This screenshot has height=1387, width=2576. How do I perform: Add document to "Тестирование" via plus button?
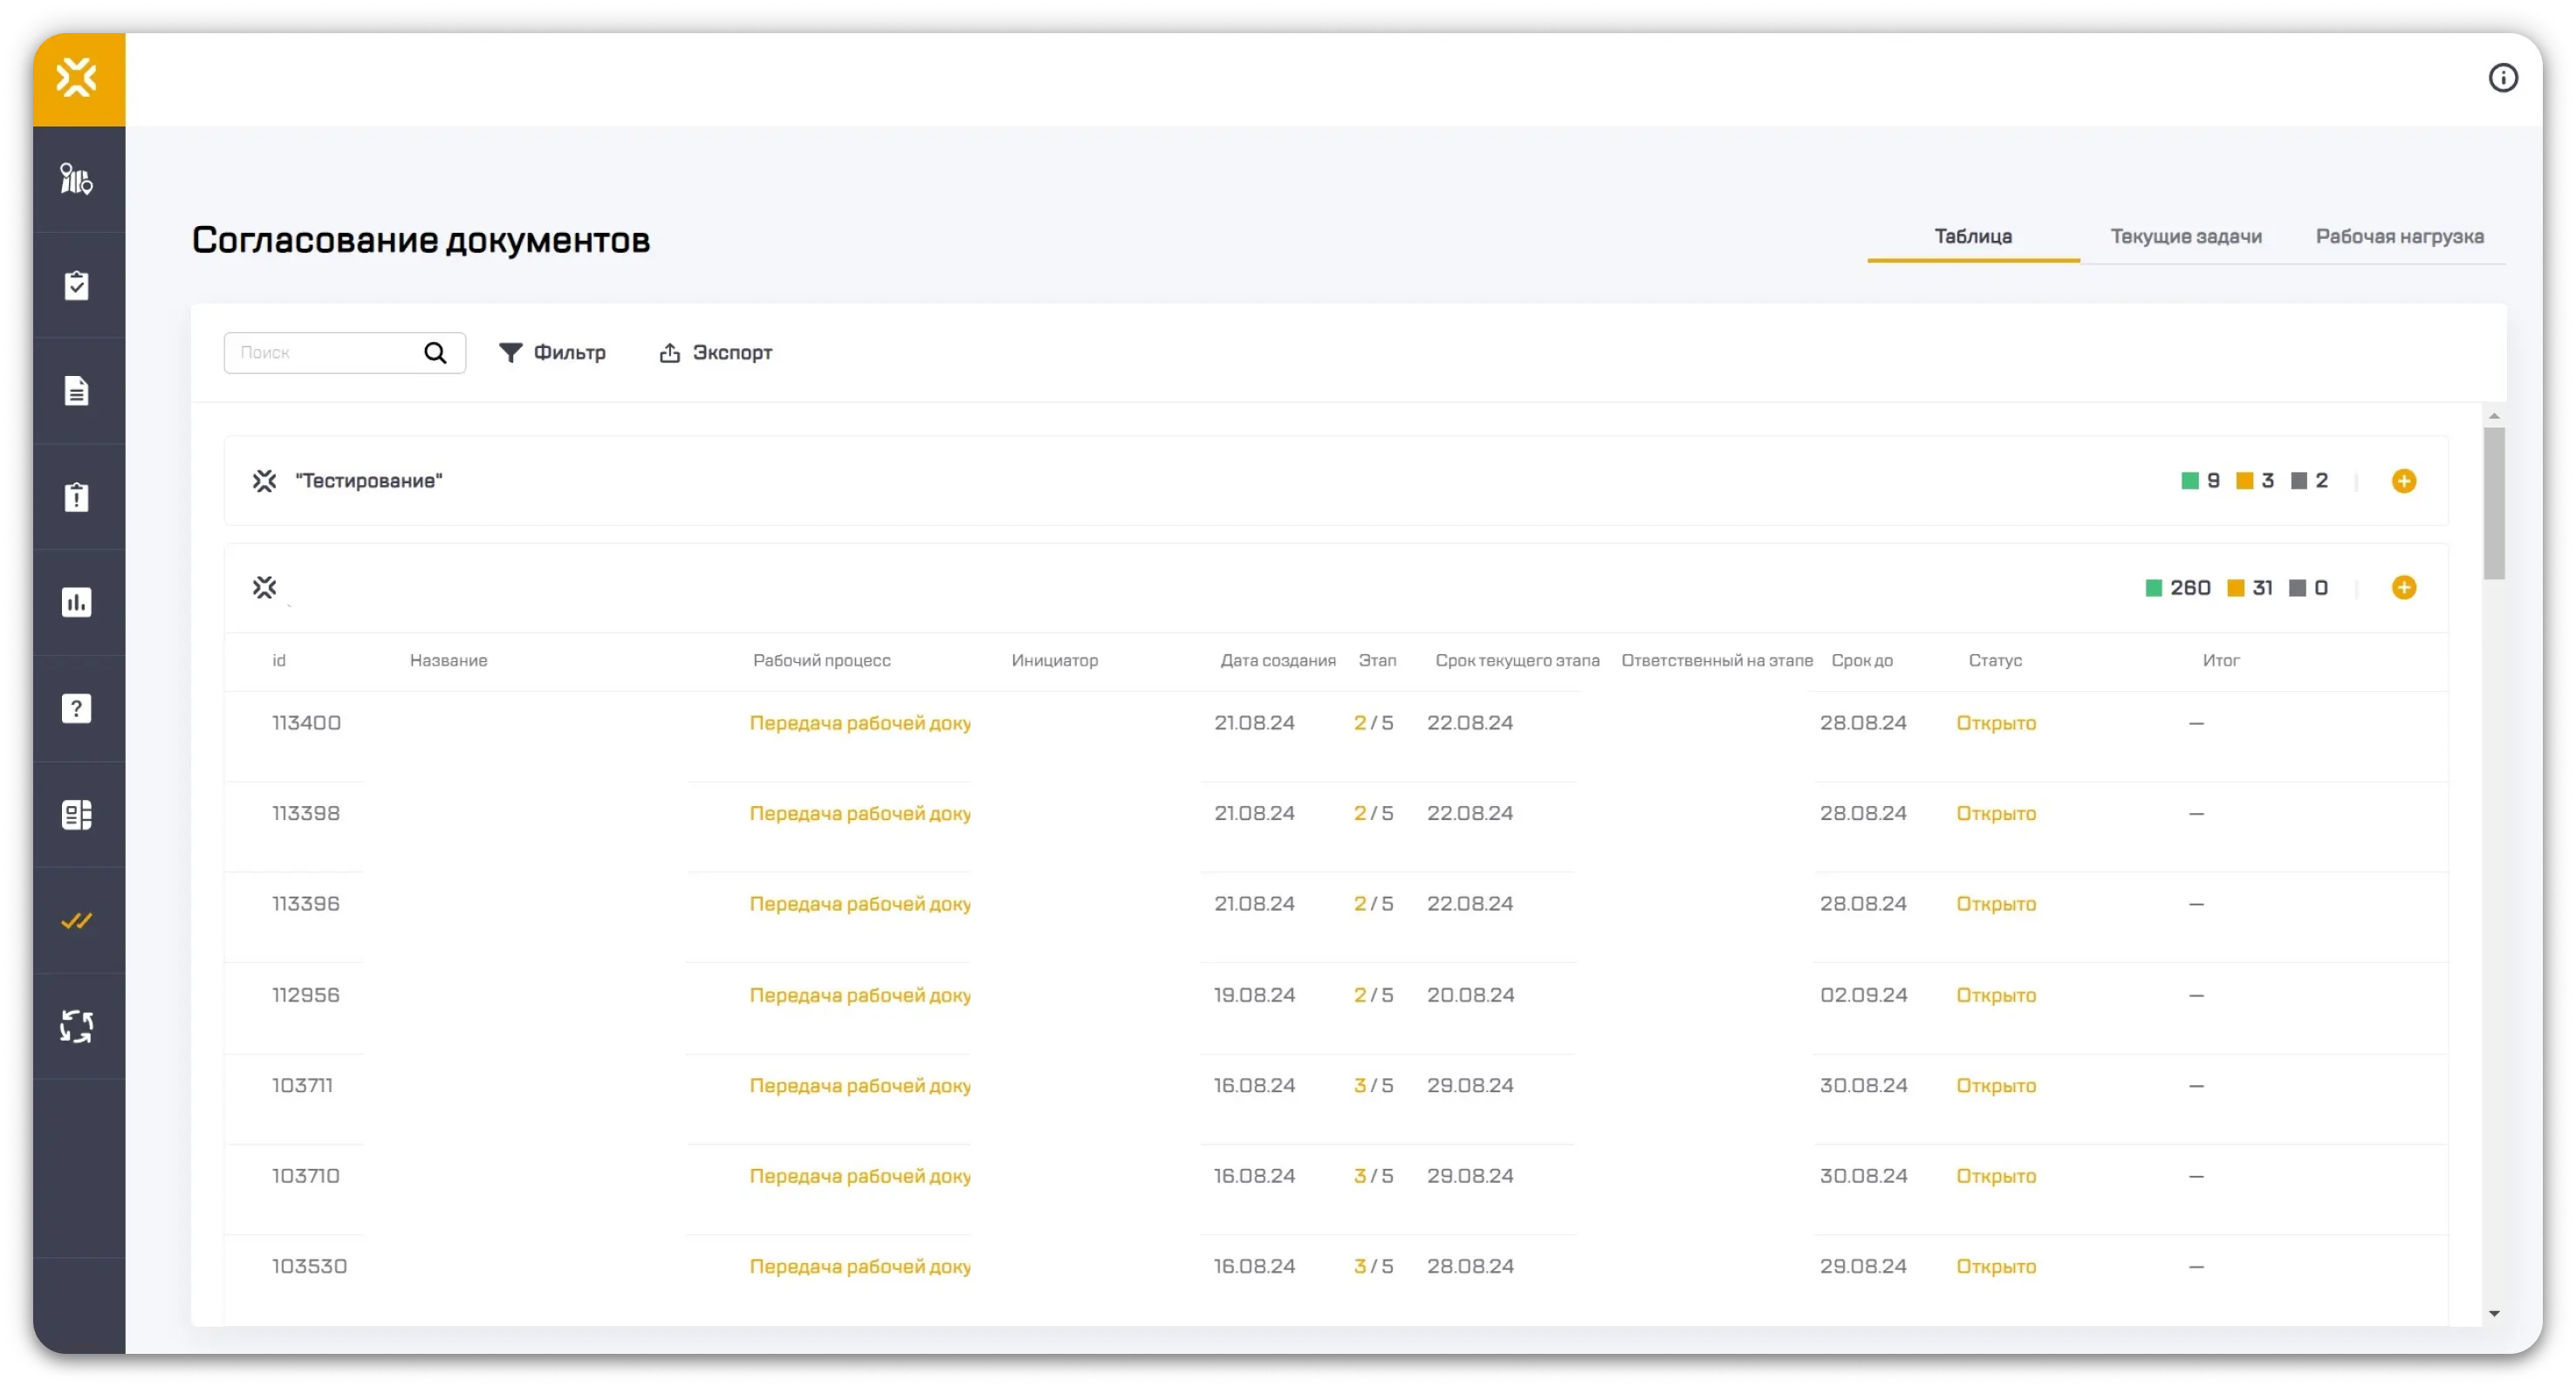point(2403,481)
